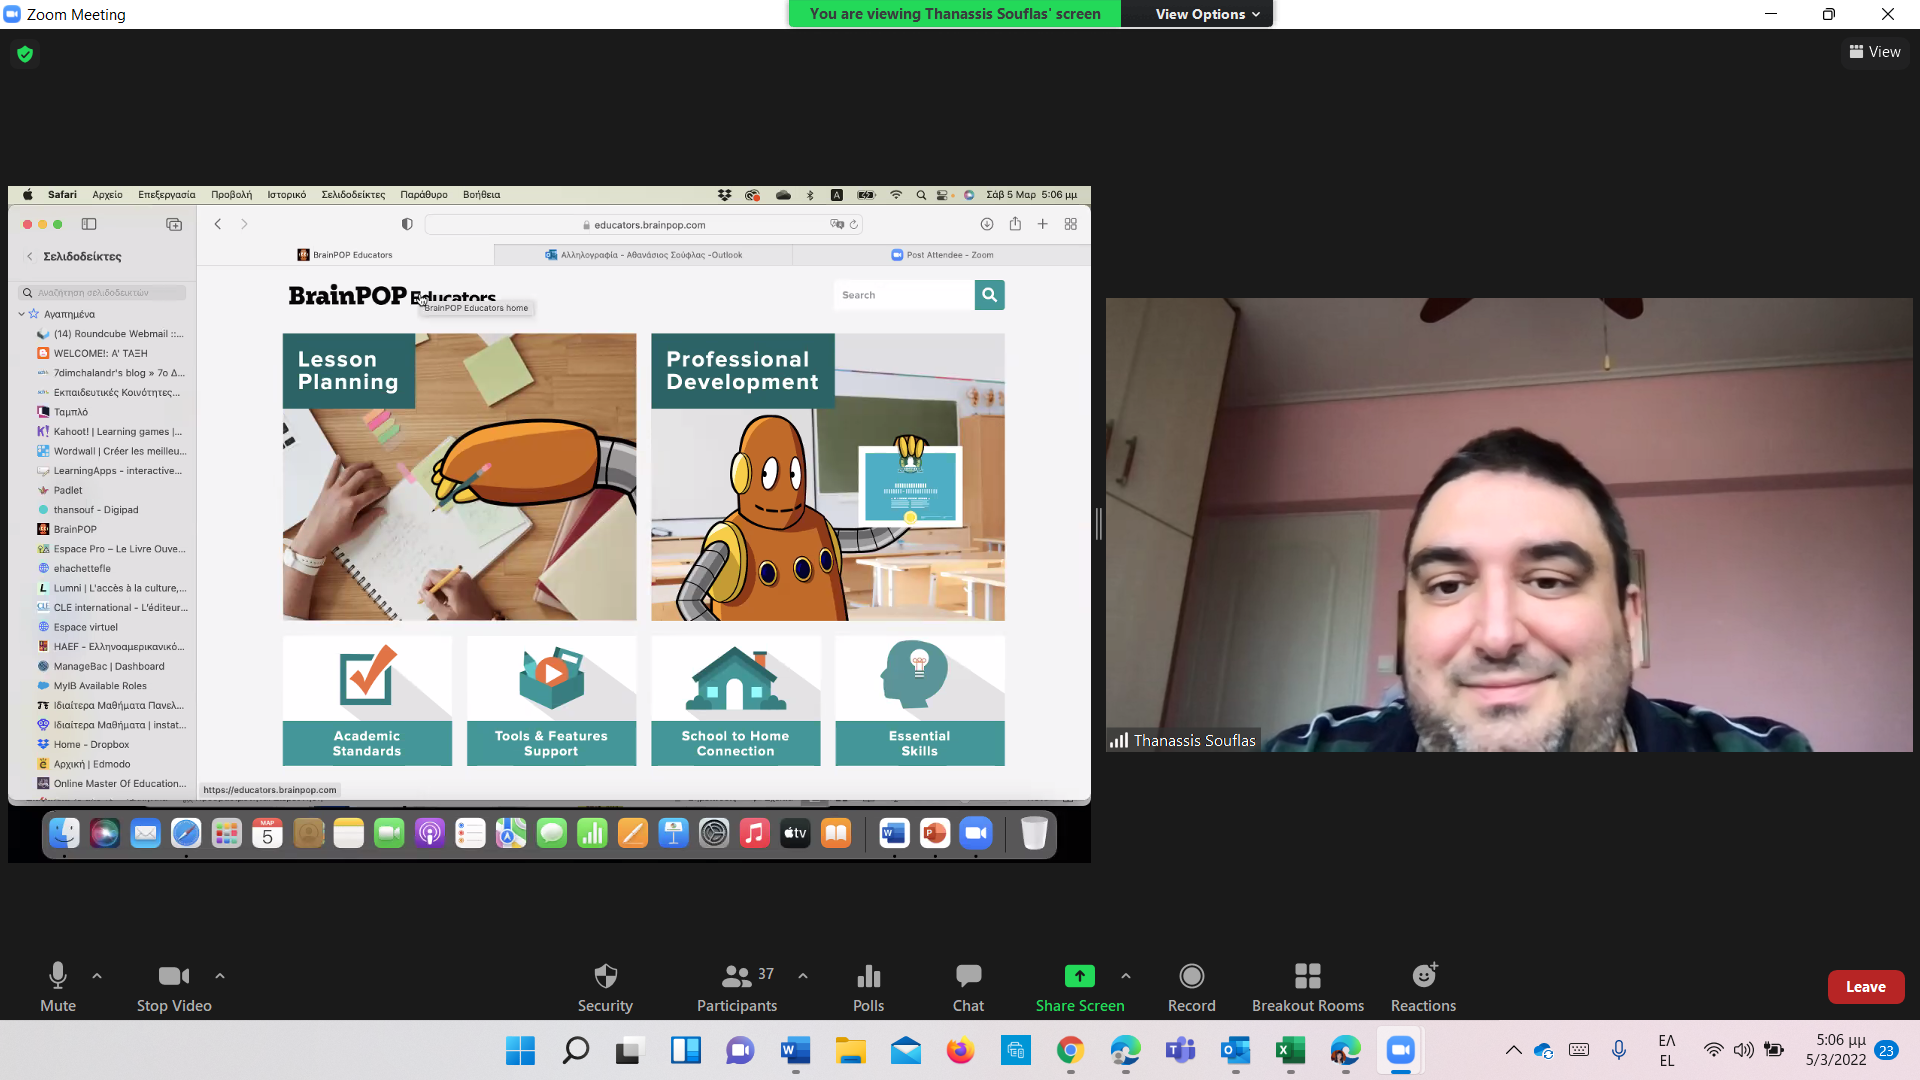Open the Lesson Planning card
This screenshot has width=1920, height=1080.
(459, 477)
